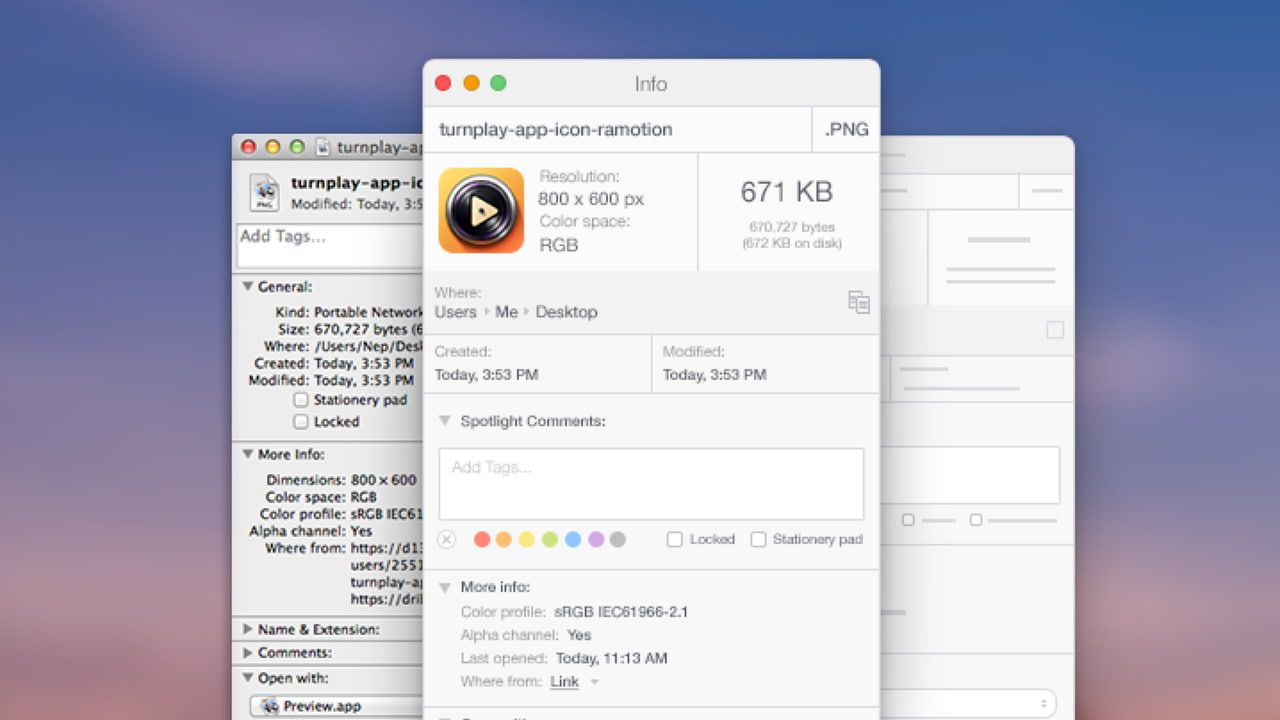
Task: Collapse the Open with section
Action: [247, 678]
